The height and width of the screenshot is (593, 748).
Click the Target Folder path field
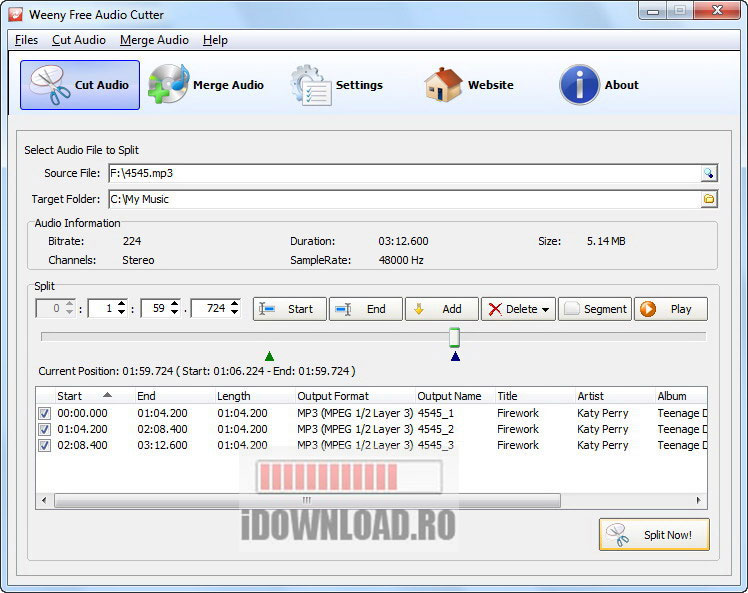coord(405,199)
